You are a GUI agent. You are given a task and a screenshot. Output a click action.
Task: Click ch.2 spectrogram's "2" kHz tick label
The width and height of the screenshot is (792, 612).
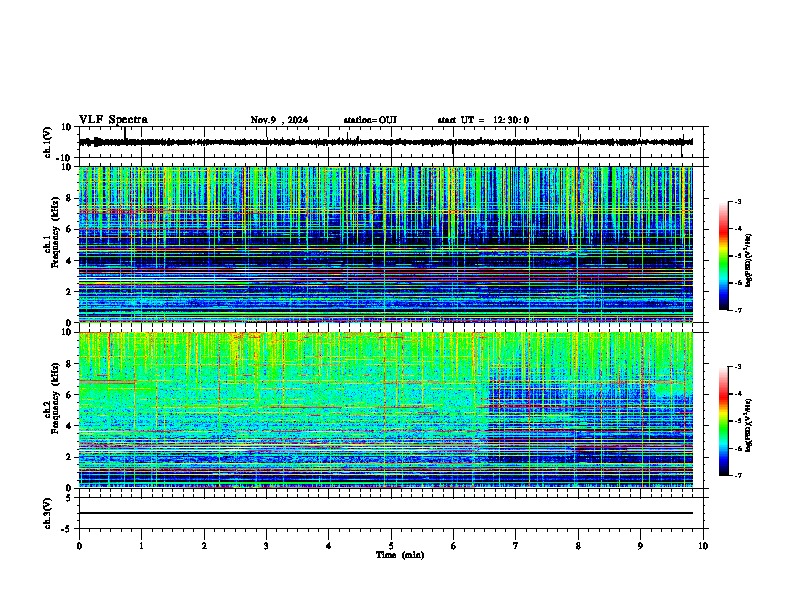pos(70,457)
